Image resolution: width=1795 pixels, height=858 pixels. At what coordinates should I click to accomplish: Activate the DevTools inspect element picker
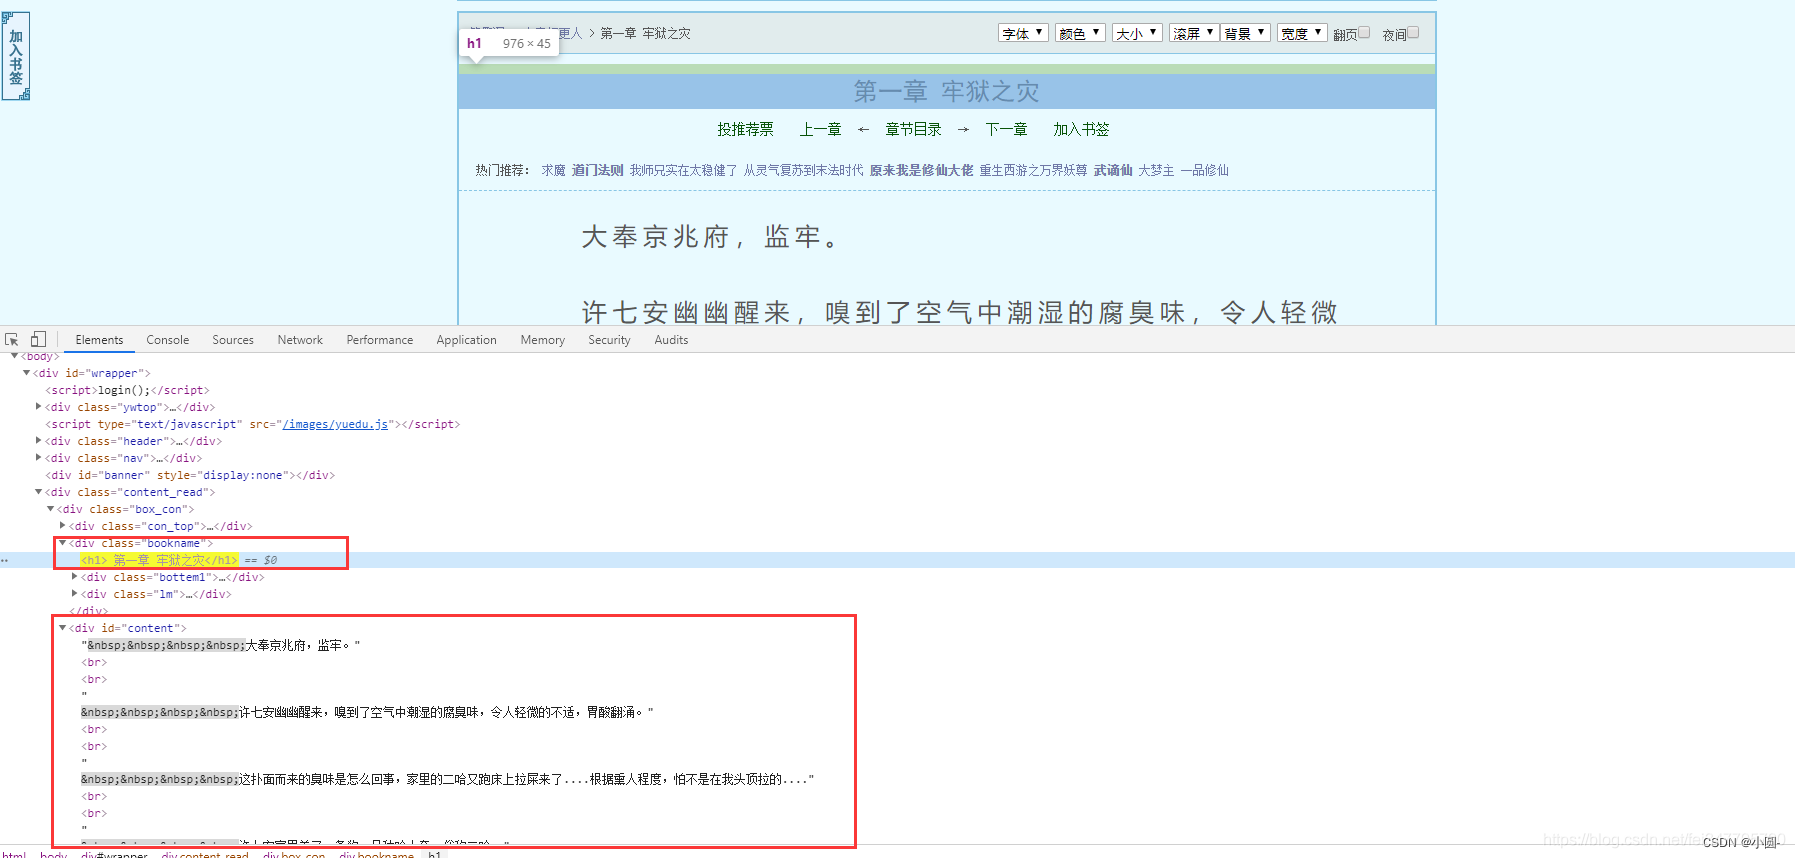pyautogui.click(x=12, y=340)
